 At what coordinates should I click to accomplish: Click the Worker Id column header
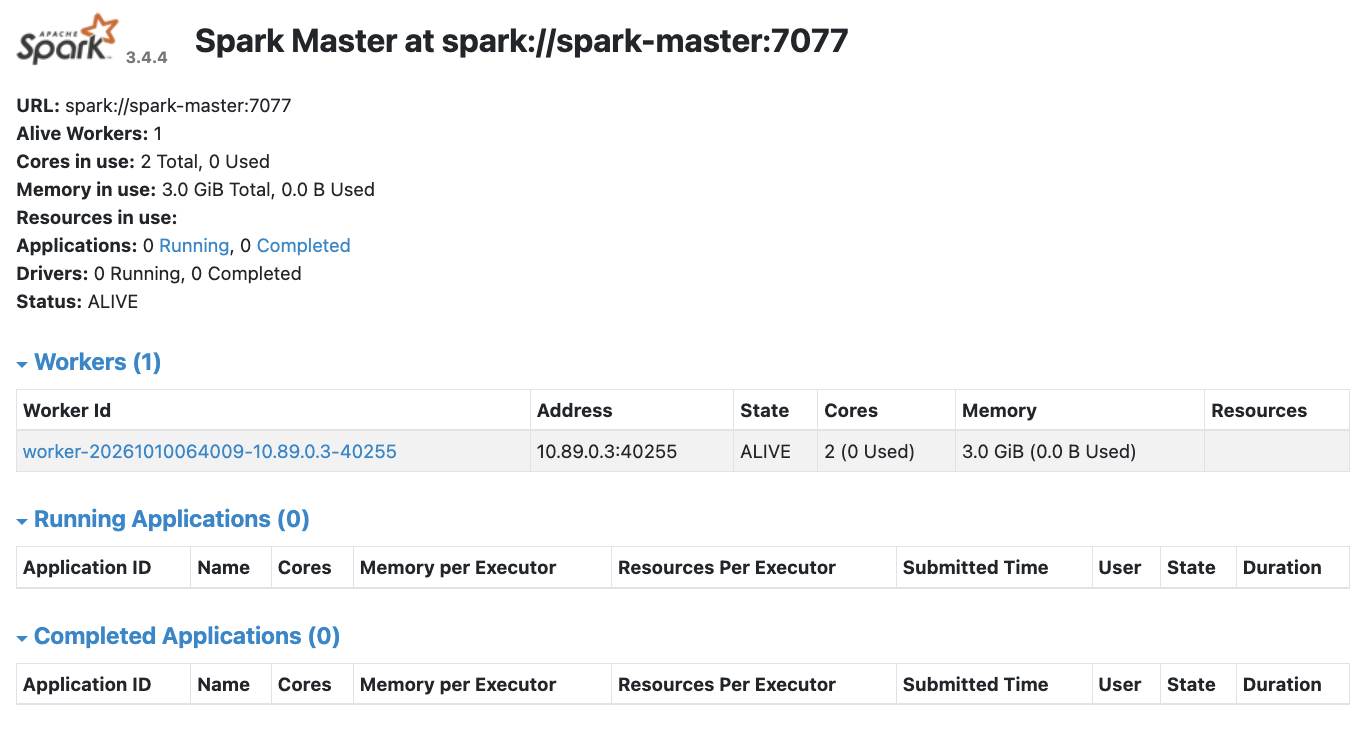(x=273, y=411)
